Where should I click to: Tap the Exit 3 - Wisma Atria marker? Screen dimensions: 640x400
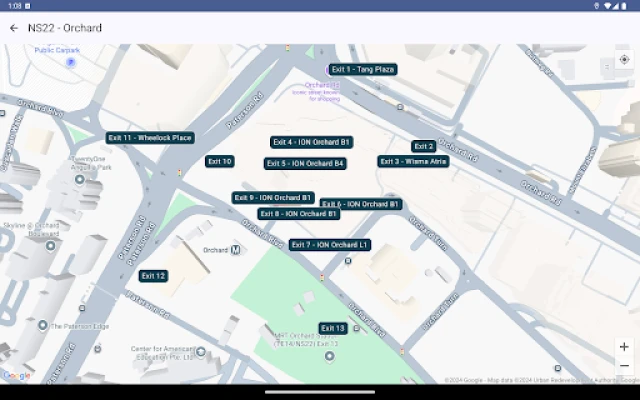coord(413,161)
